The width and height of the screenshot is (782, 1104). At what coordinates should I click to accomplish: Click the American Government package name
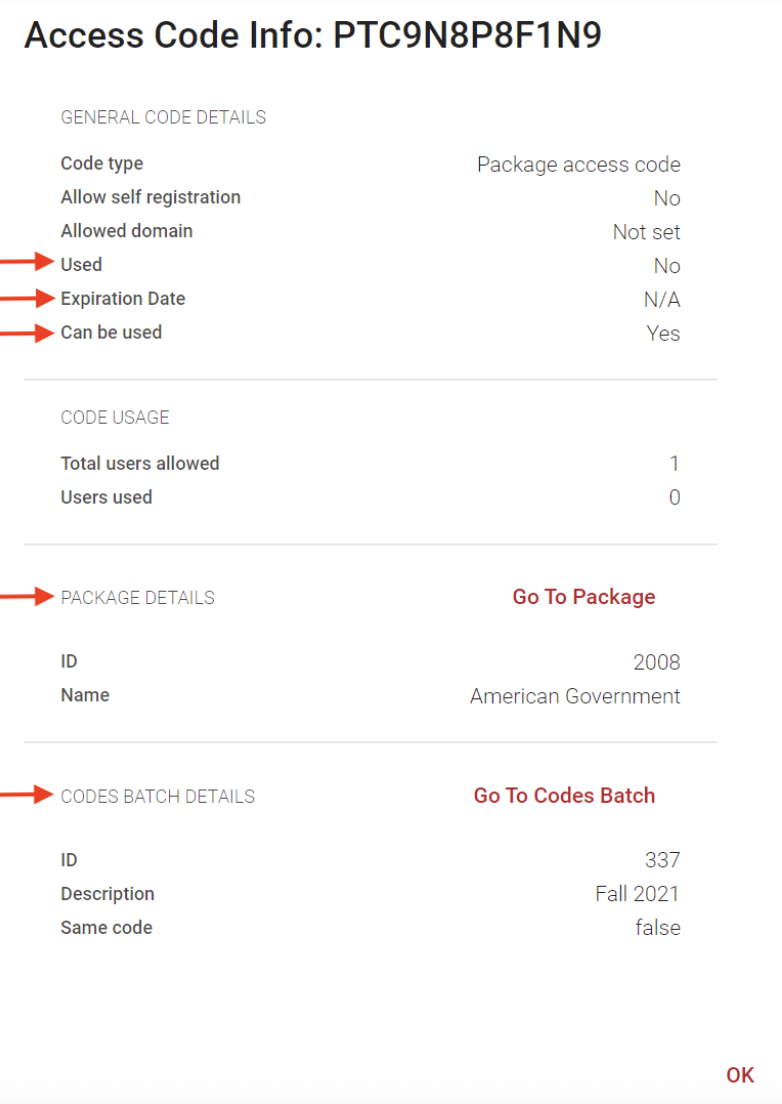pos(575,696)
